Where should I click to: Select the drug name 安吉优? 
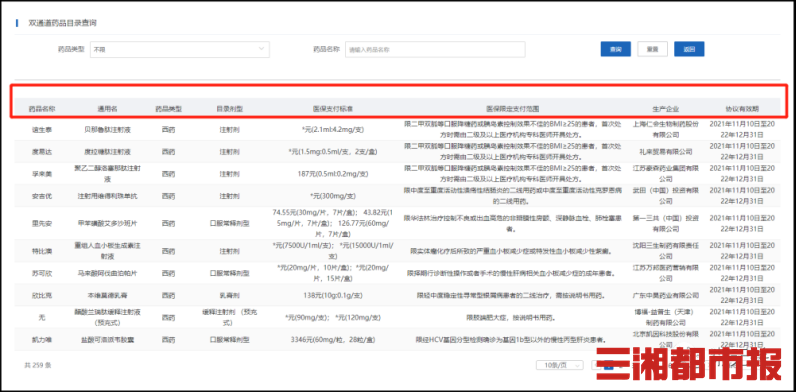[x=42, y=196]
